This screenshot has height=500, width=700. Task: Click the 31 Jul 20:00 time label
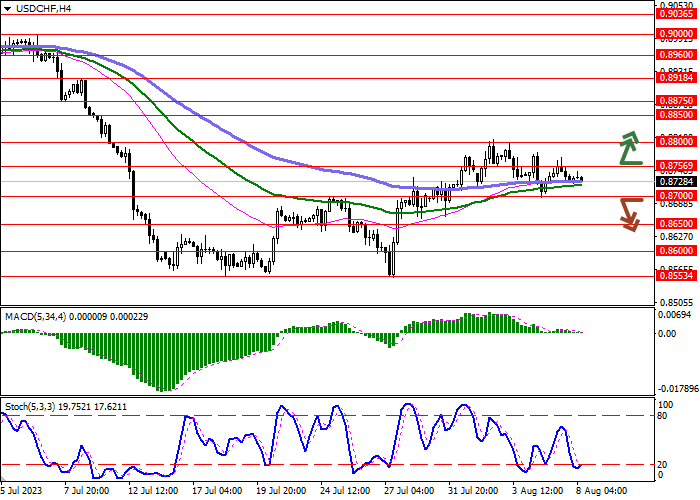474,491
